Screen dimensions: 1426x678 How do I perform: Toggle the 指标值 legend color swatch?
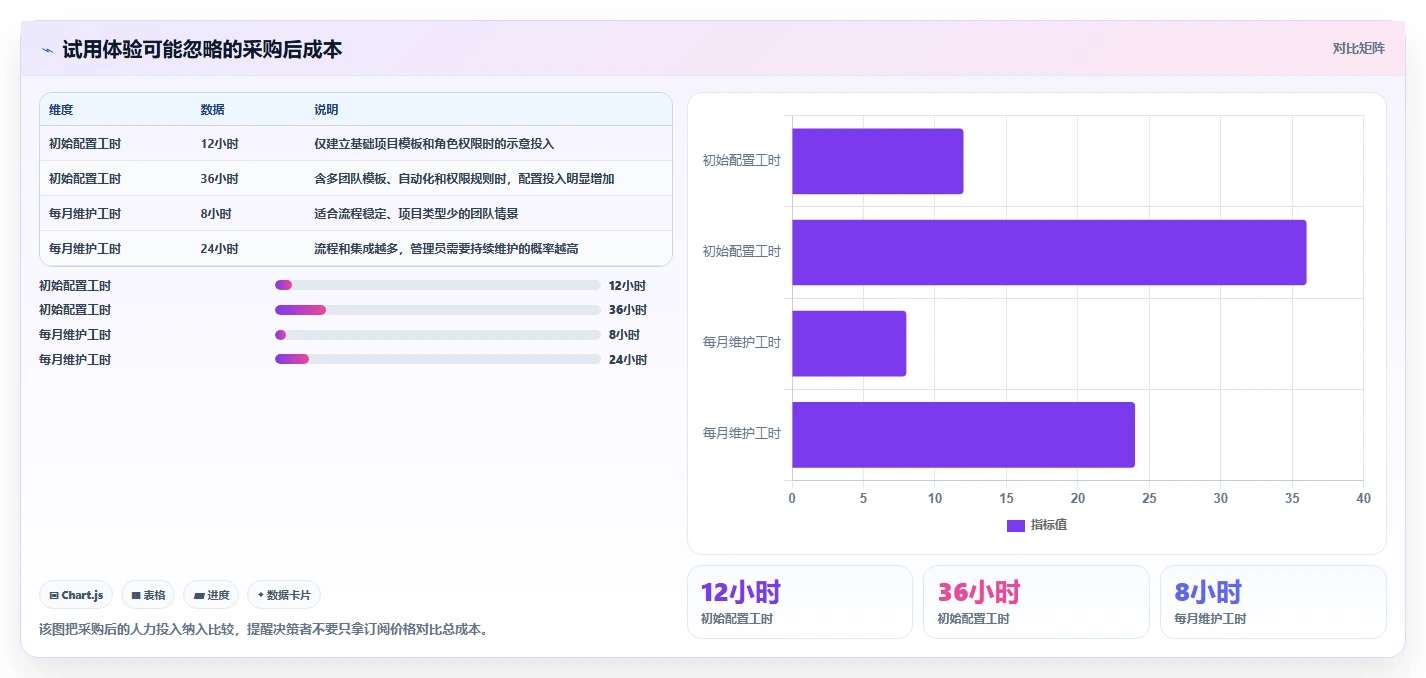pos(1016,525)
